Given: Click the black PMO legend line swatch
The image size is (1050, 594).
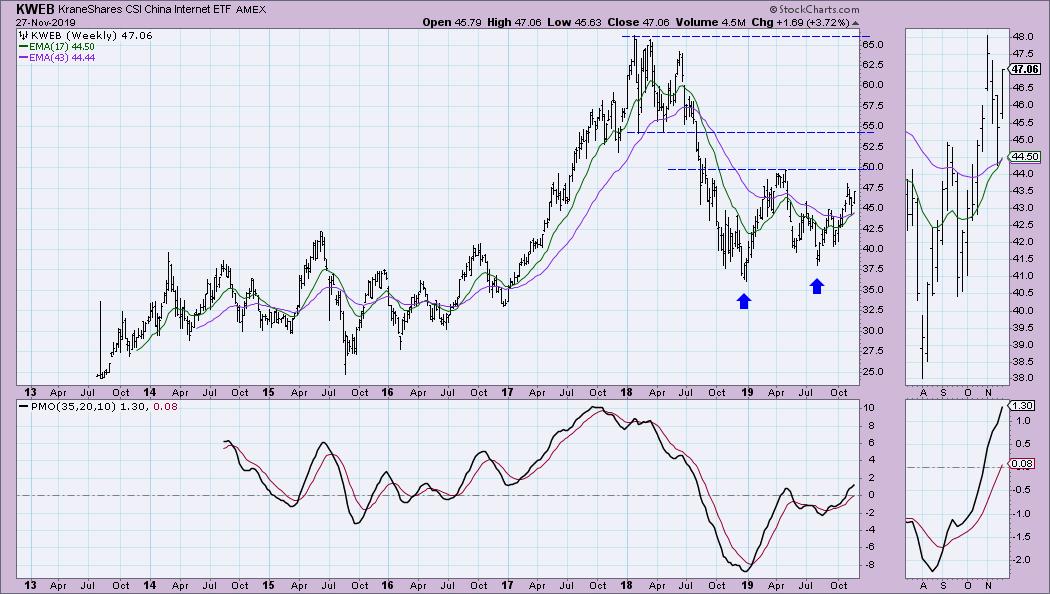Looking at the screenshot, I should [x=23, y=406].
